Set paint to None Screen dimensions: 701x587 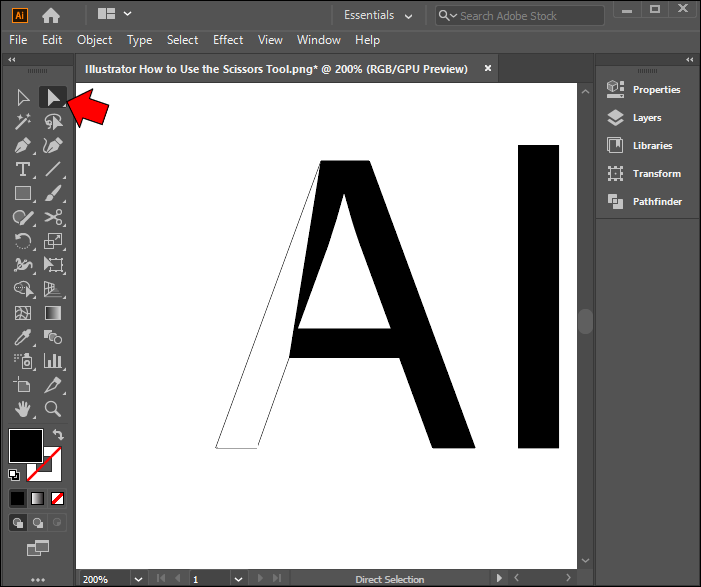coord(58,498)
